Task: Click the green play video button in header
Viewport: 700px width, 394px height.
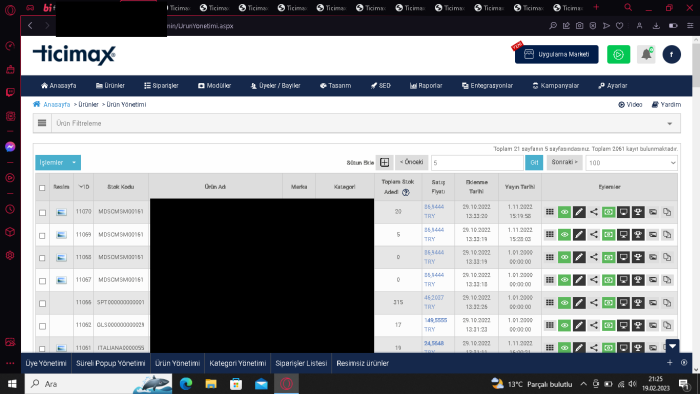Action: click(x=618, y=54)
